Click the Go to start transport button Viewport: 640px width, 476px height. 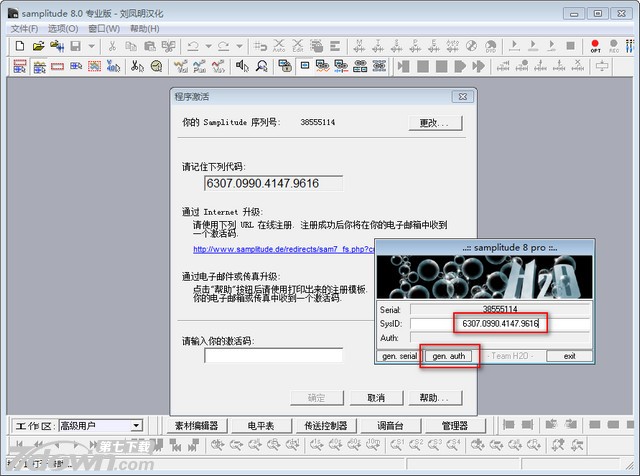(404, 66)
